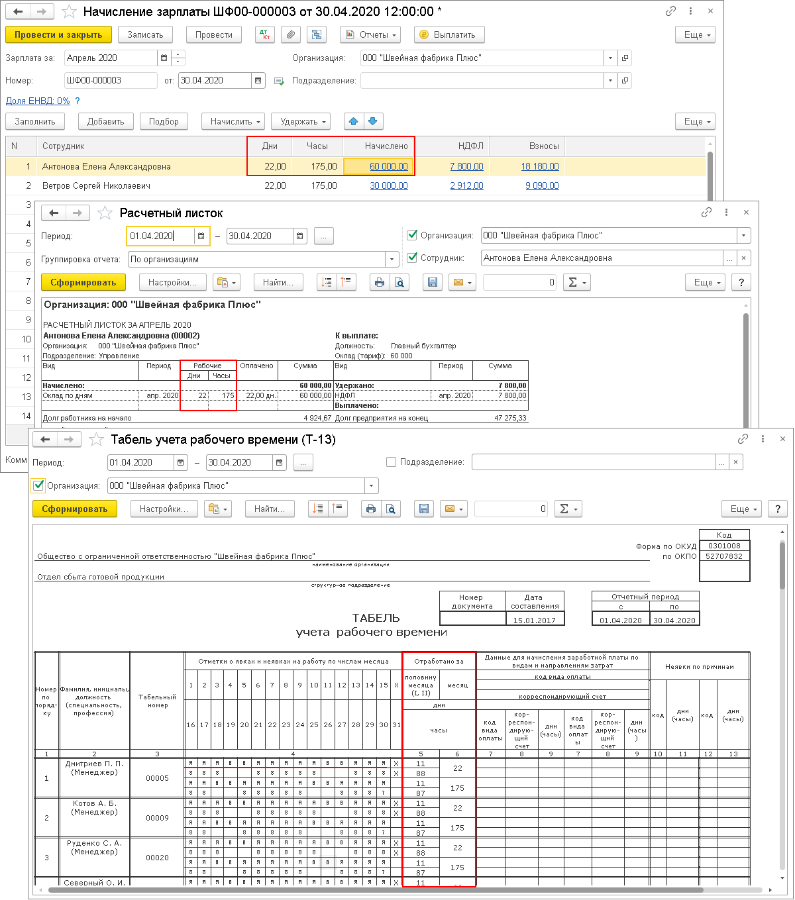
Task: Open Доля ЕНВД: 0% link
Action: point(38,101)
